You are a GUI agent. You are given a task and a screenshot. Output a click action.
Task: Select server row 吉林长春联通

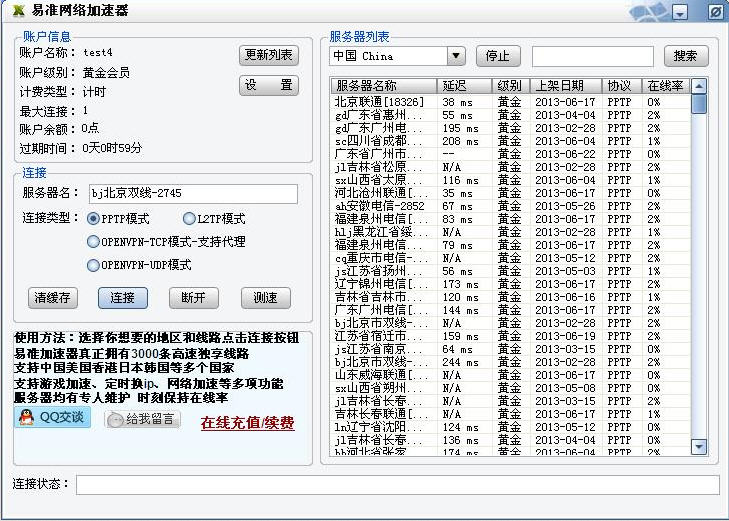(x=510, y=414)
